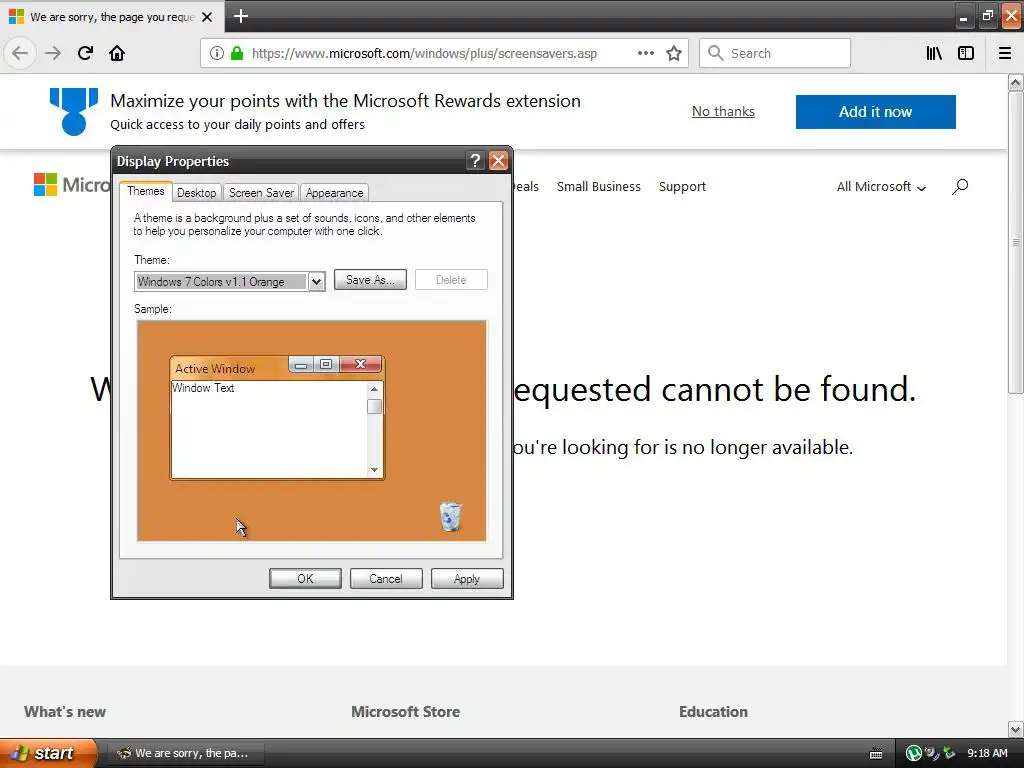This screenshot has height=768, width=1024.
Task: Click the green secure padlock icon
Action: [237, 53]
